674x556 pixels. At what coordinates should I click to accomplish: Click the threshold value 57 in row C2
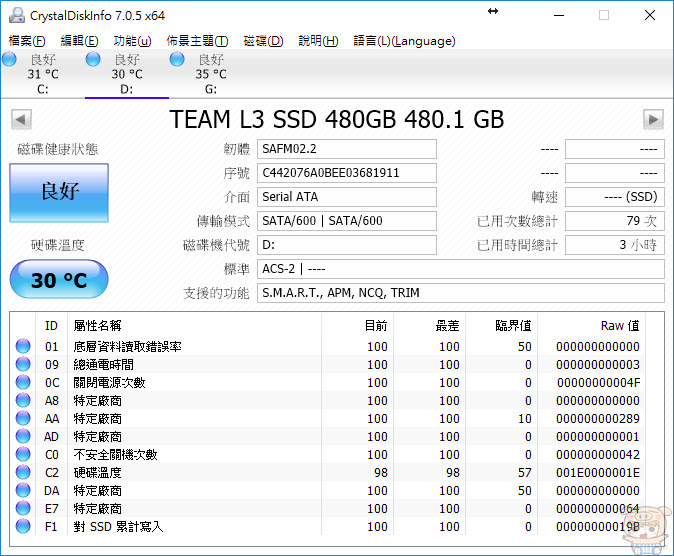[x=524, y=473]
